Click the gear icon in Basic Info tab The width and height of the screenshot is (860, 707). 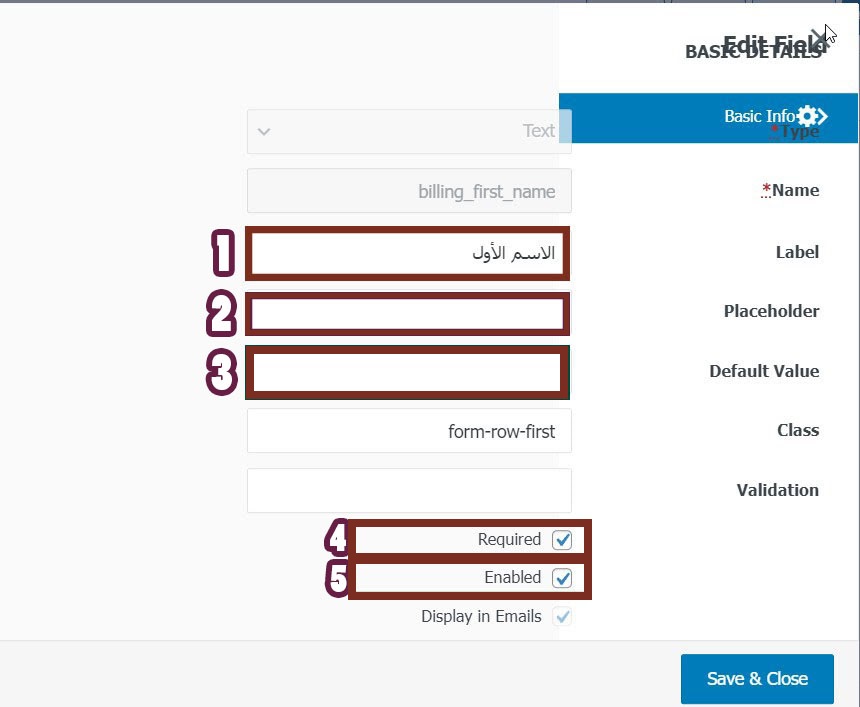(807, 116)
